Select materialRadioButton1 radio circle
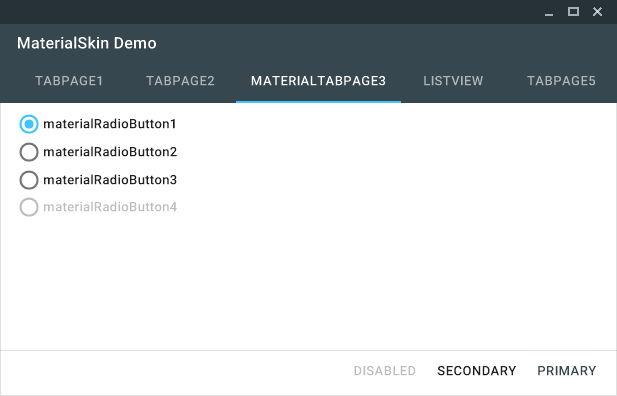 click(29, 124)
